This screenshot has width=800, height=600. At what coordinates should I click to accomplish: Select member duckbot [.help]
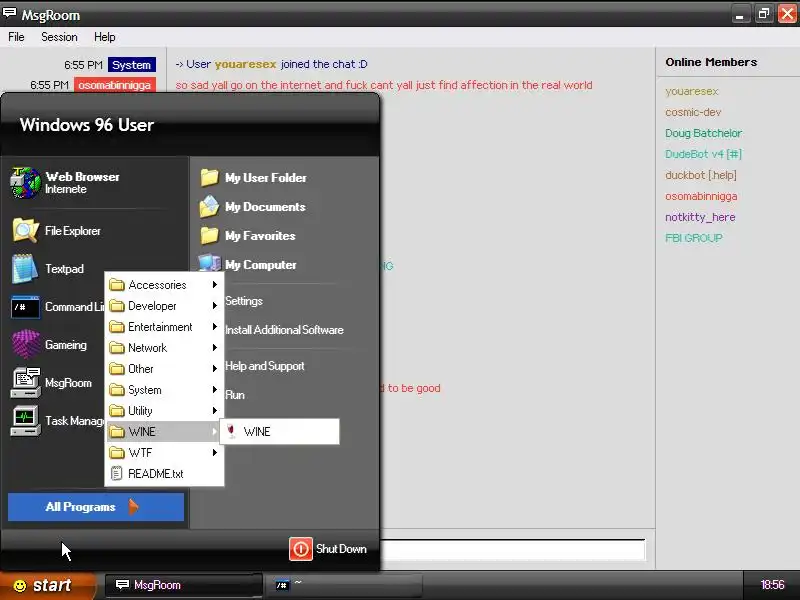701,175
